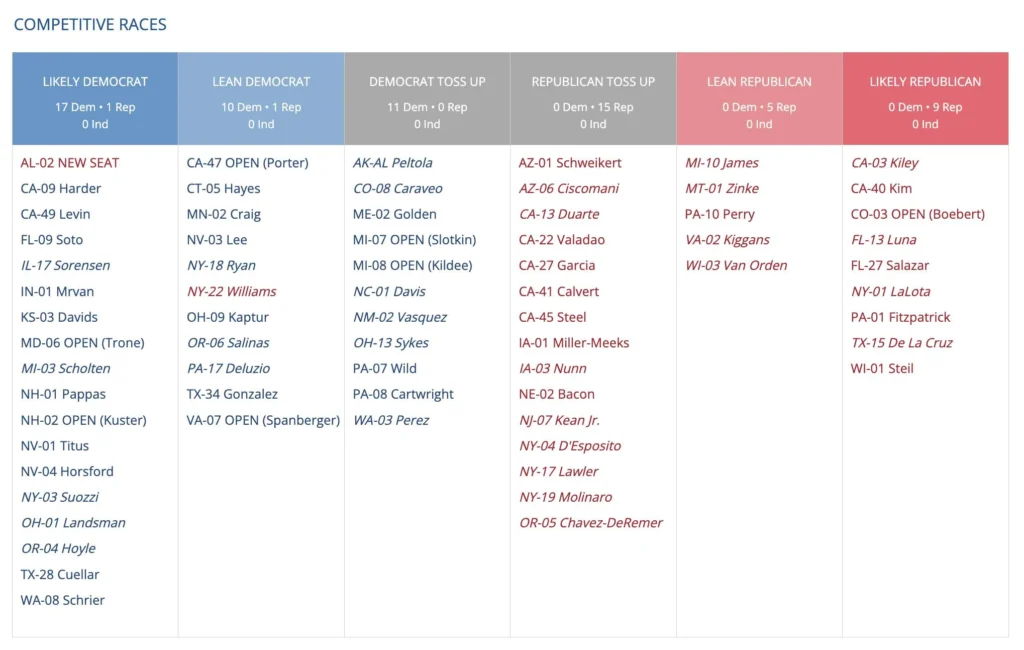The width and height of the screenshot is (1024, 650).
Task: Click the Lean Republican column header
Action: [759, 82]
